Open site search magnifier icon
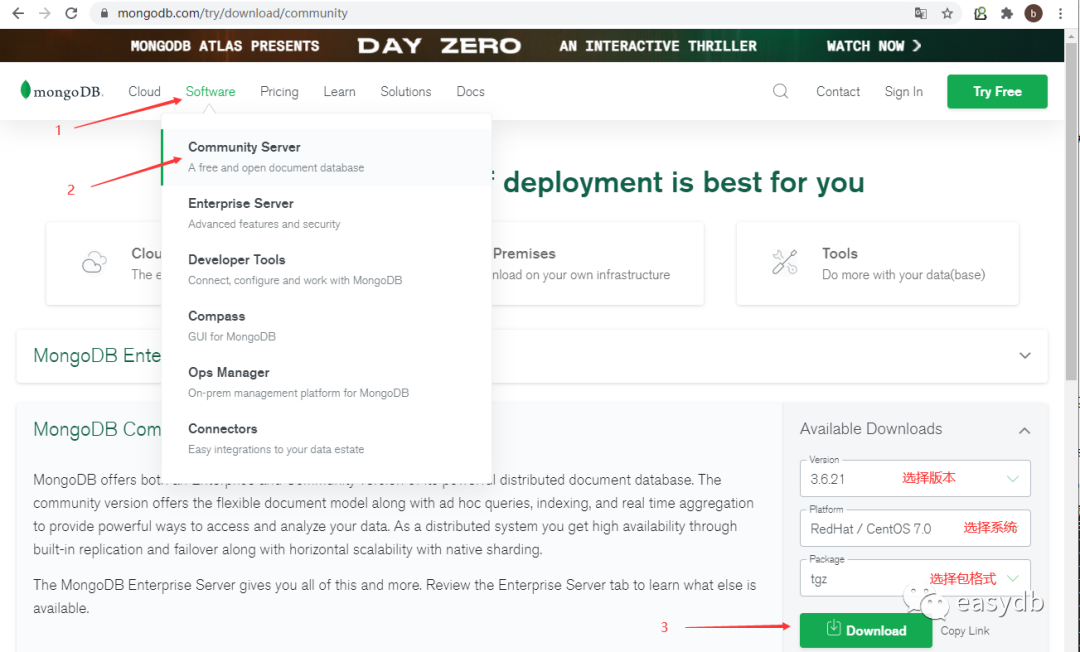The image size is (1080, 652). click(x=780, y=91)
